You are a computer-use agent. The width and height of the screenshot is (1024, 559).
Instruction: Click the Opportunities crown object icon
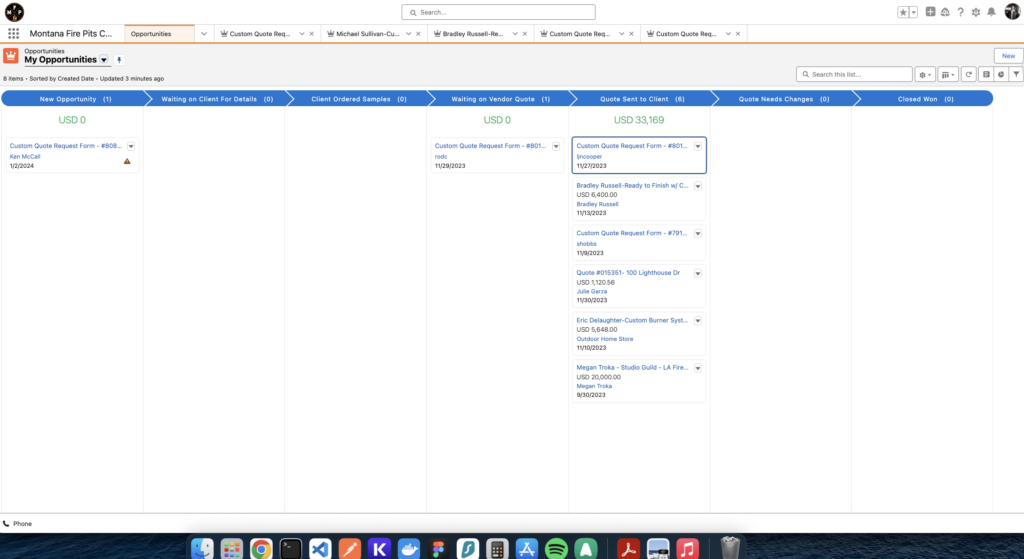pos(10,56)
